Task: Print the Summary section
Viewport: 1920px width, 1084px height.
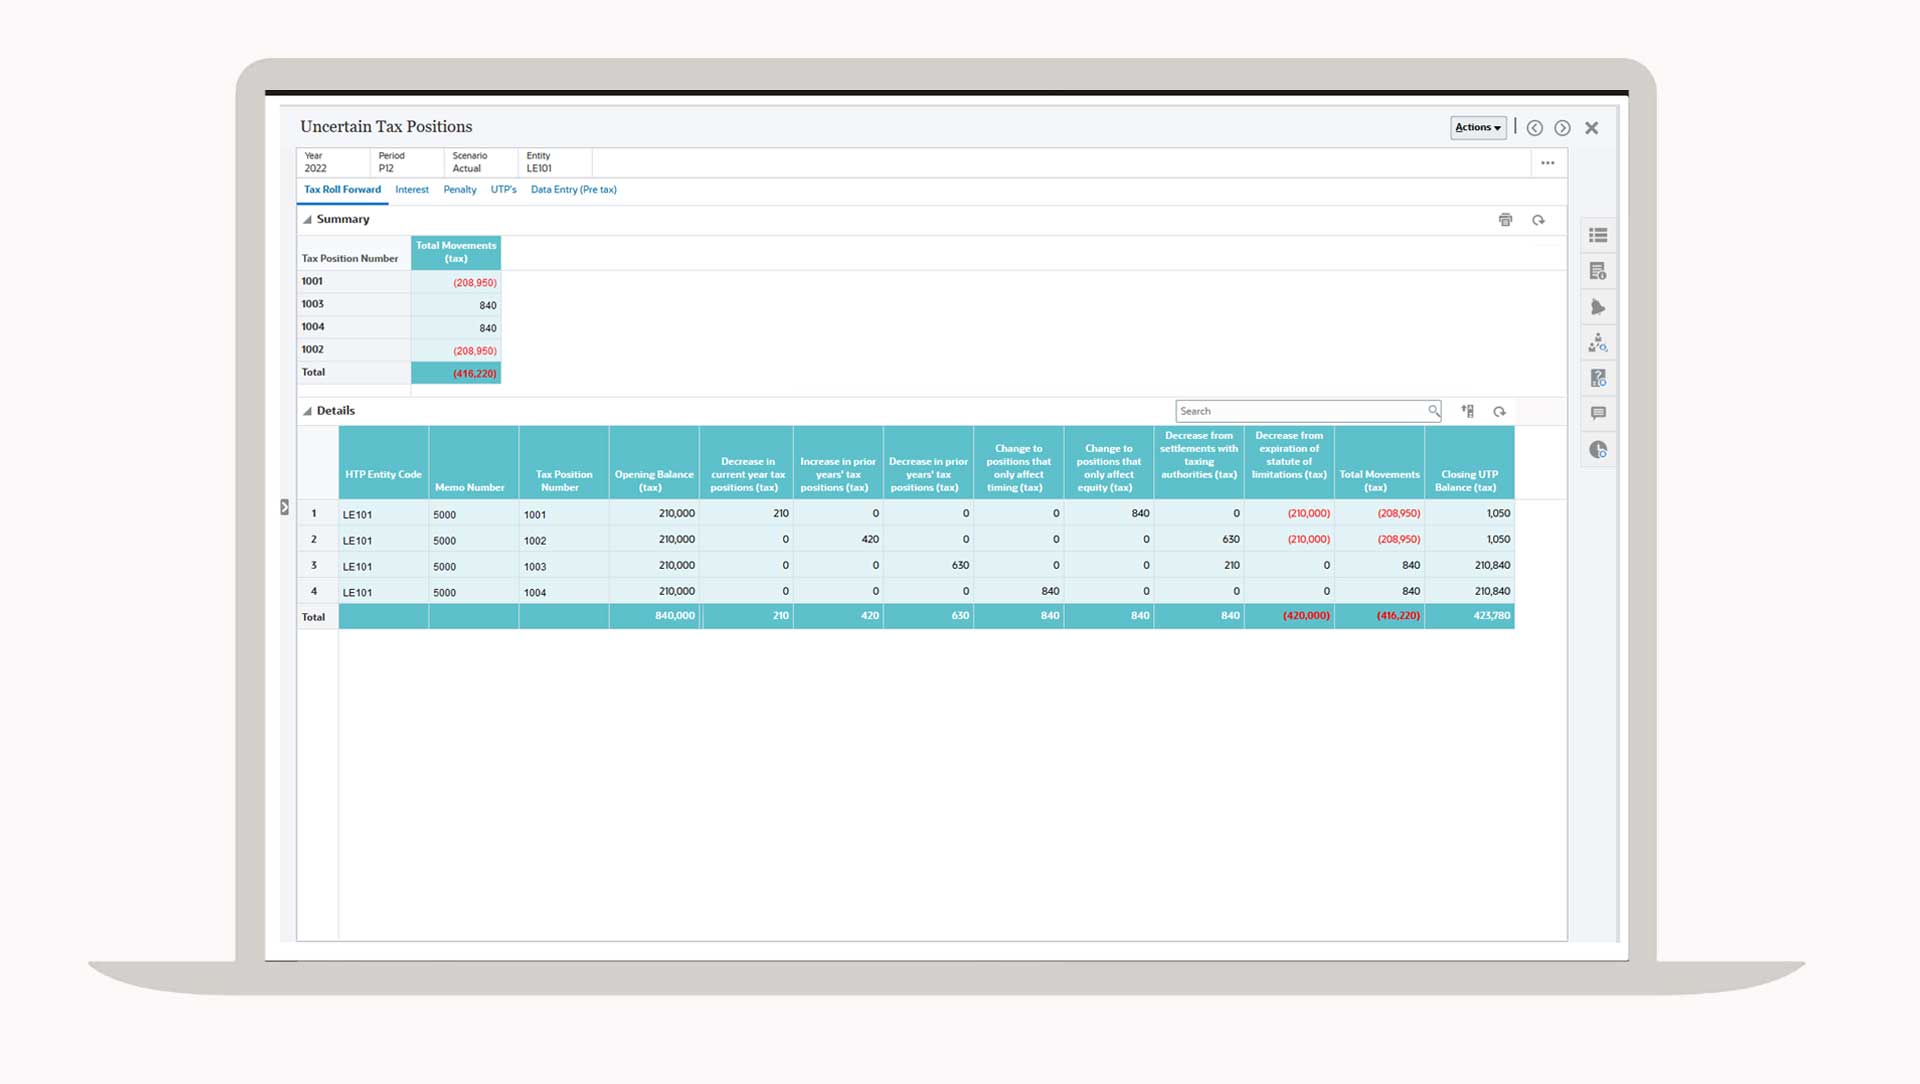Action: click(1505, 220)
